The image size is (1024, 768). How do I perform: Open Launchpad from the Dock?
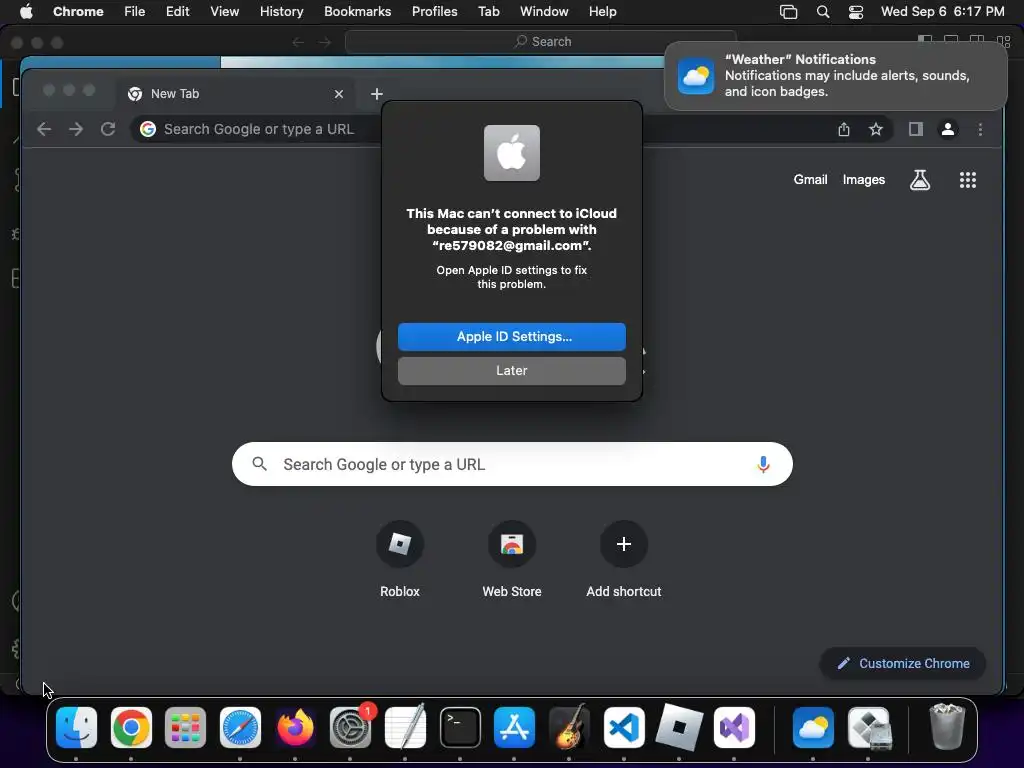(x=185, y=728)
